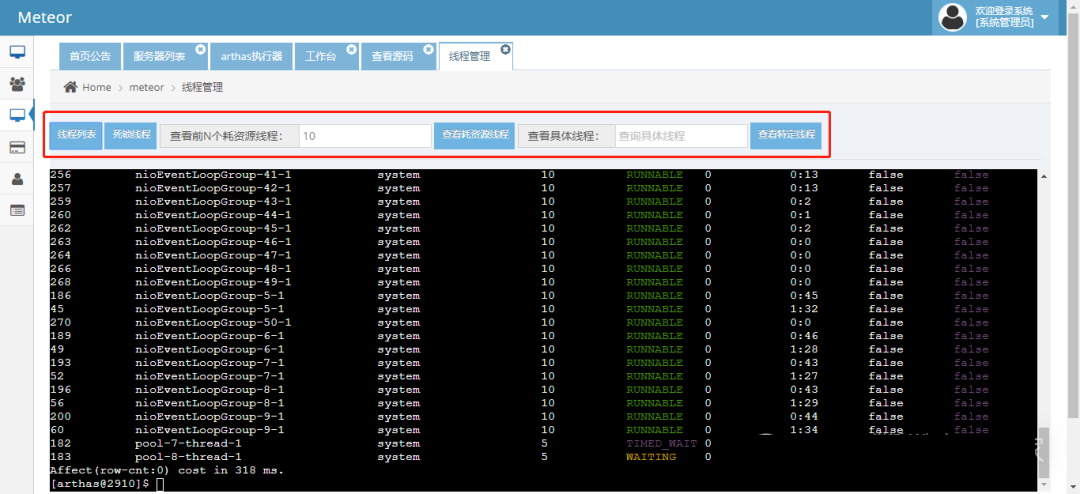Open the user group icon in sidebar
Viewport: 1080px width, 494px height.
(x=17, y=84)
